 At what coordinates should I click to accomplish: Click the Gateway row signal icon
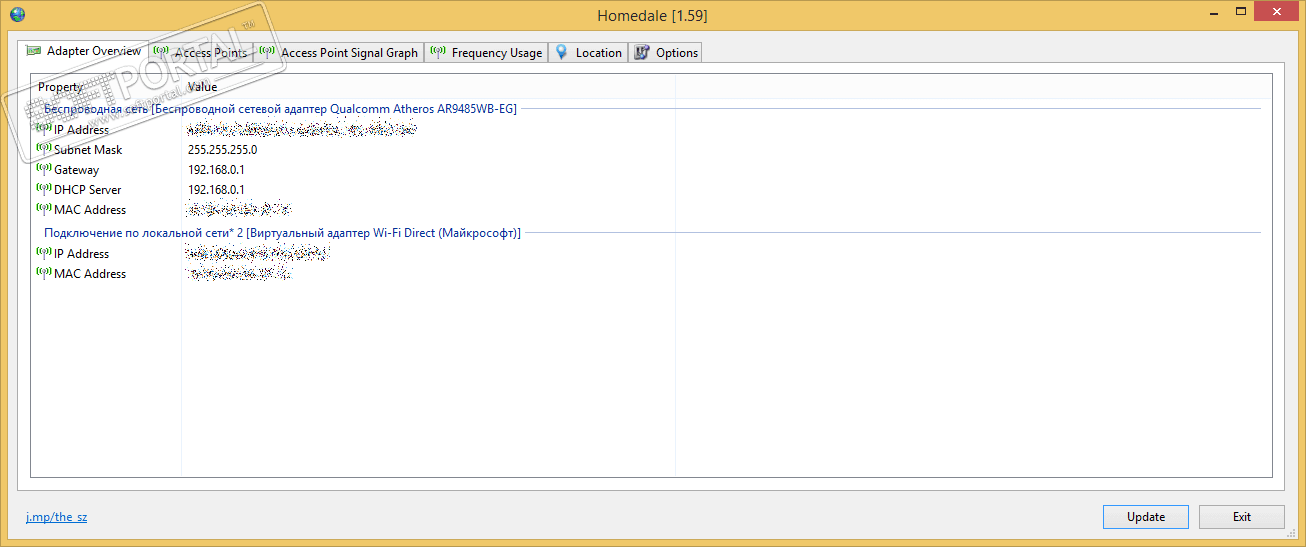click(43, 168)
